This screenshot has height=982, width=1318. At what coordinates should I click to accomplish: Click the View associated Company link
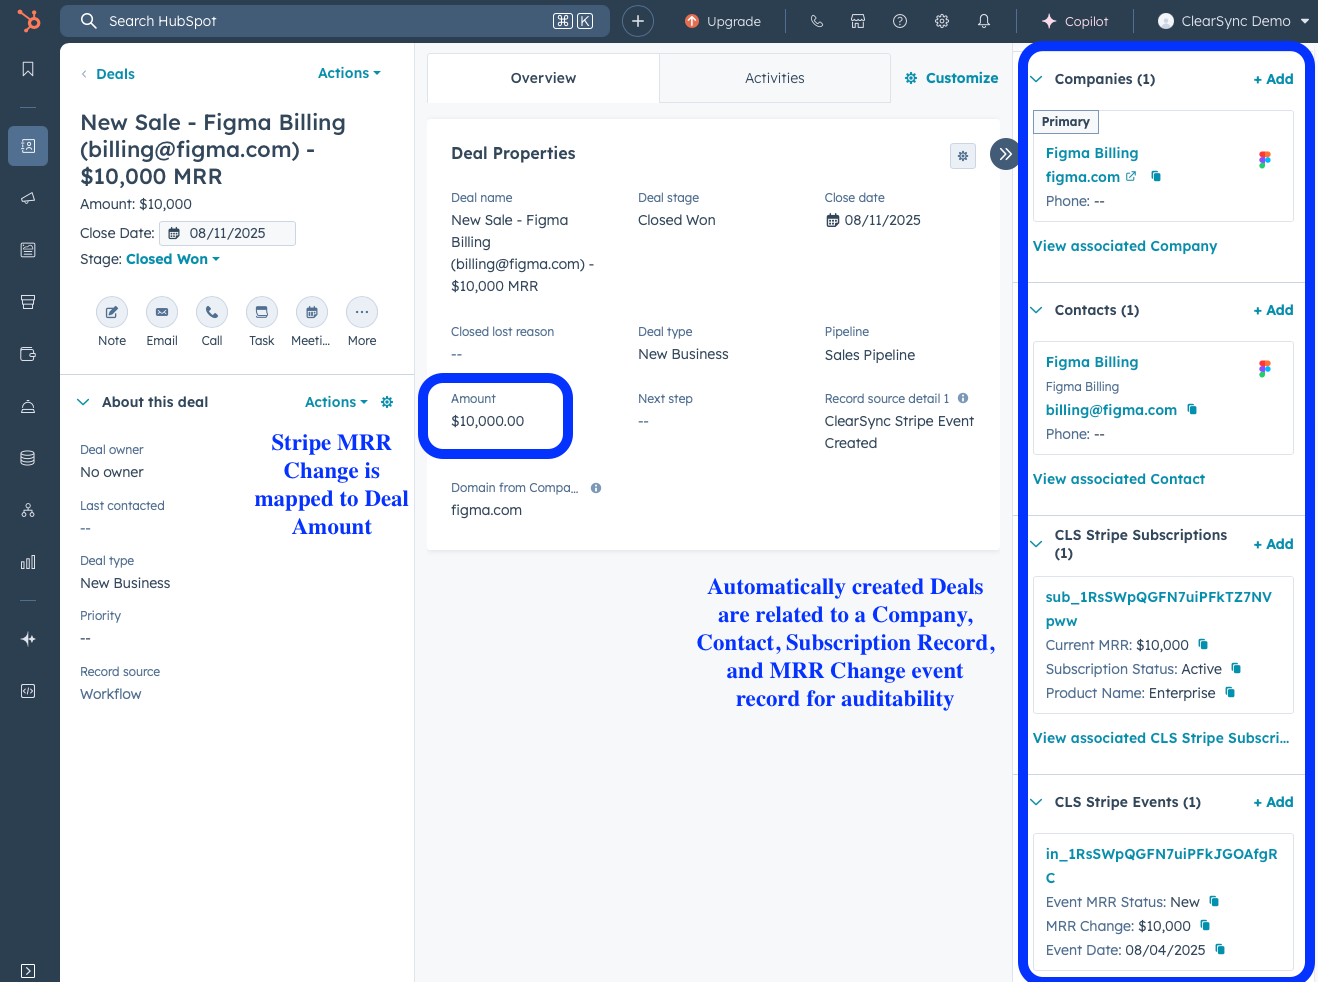pos(1125,246)
